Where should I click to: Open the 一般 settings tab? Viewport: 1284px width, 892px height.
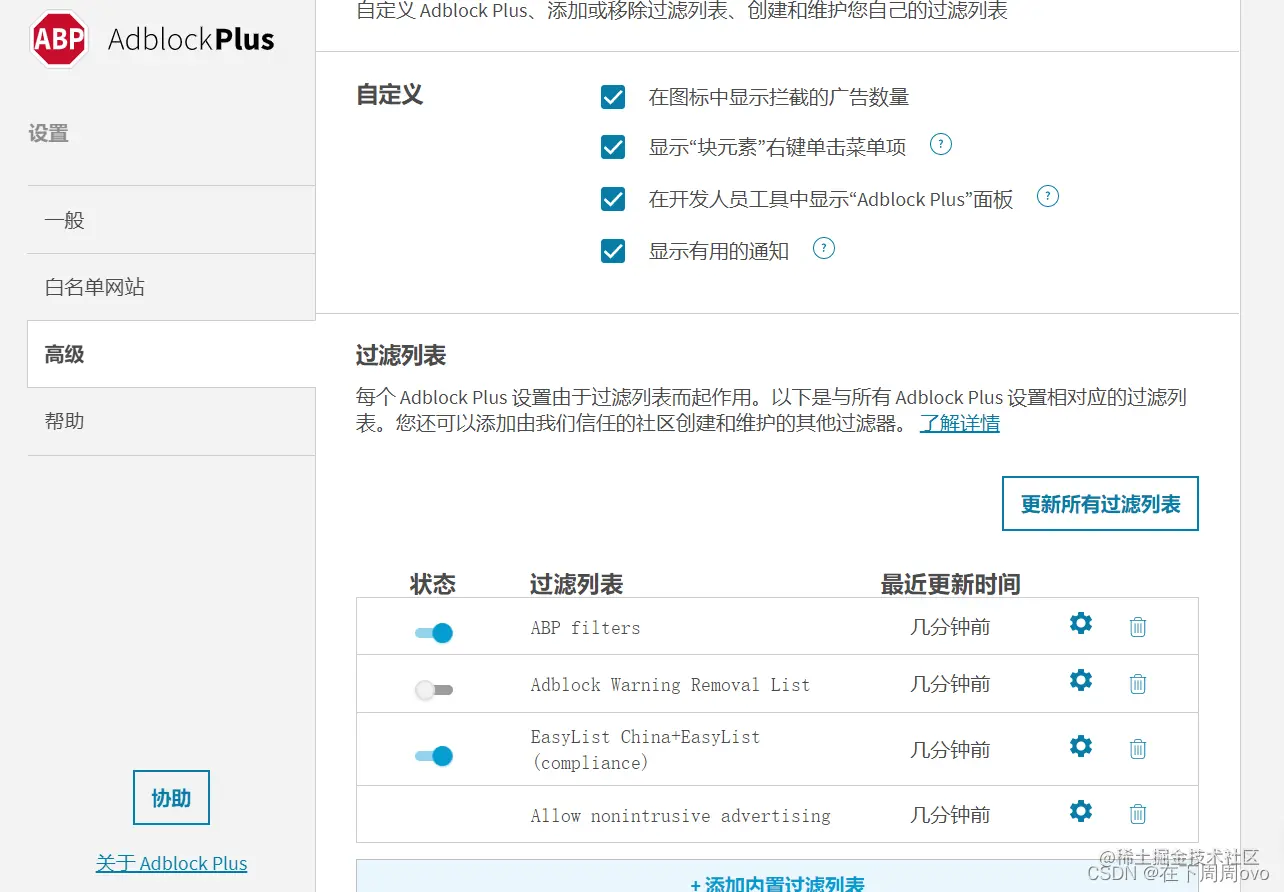[x=171, y=220]
